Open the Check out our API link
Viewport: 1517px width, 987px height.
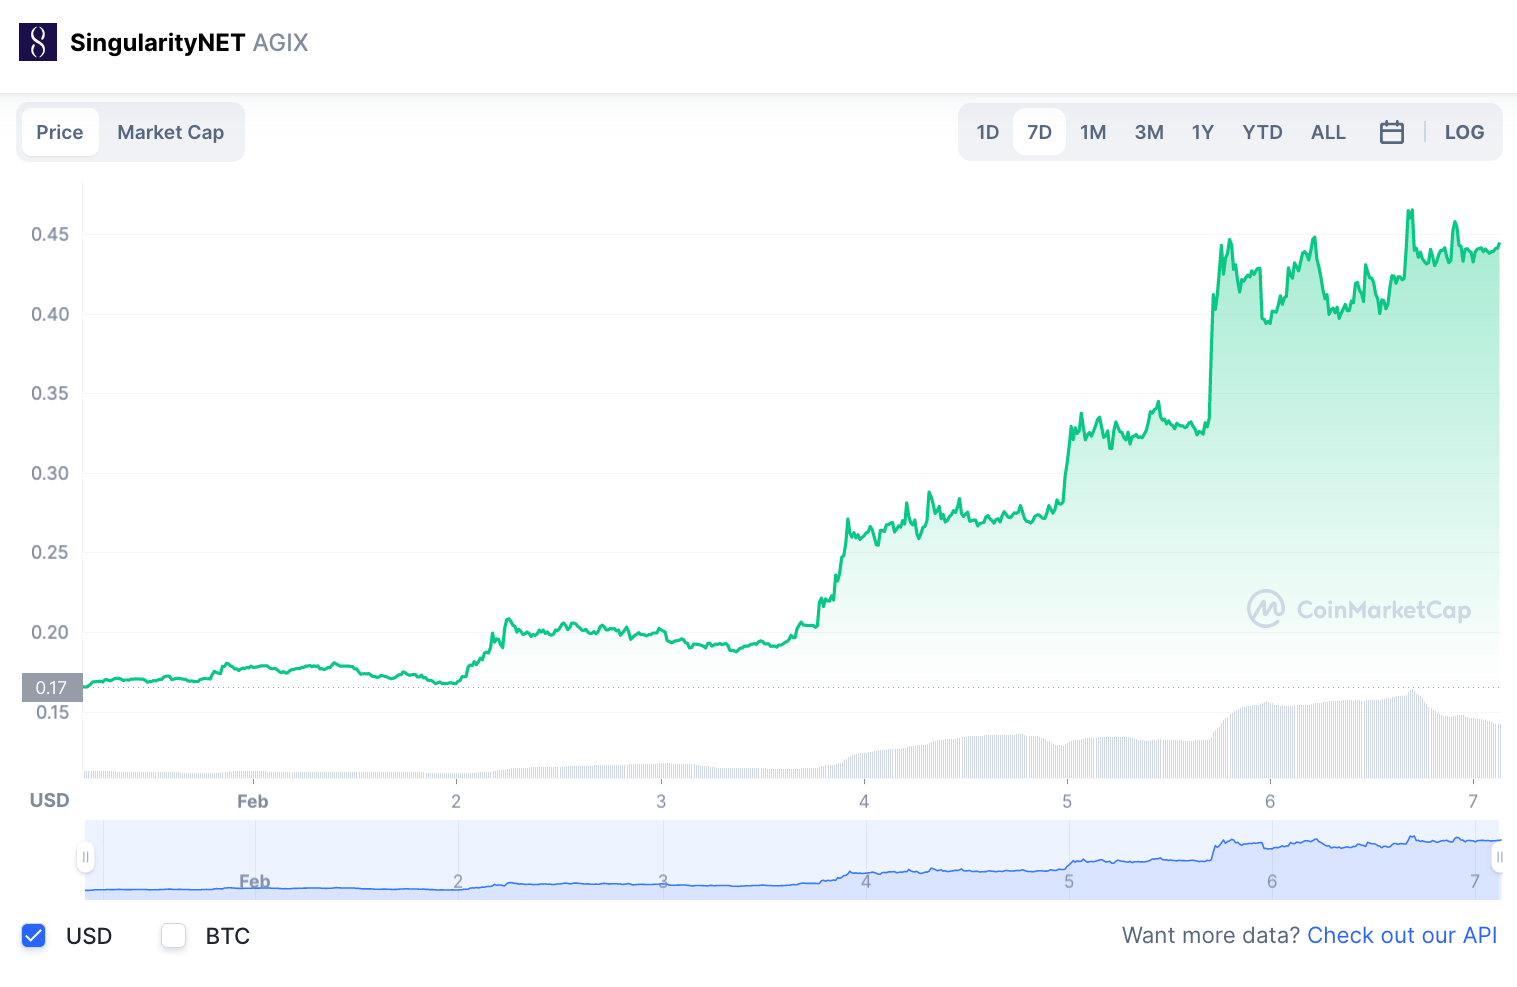[x=1402, y=936]
